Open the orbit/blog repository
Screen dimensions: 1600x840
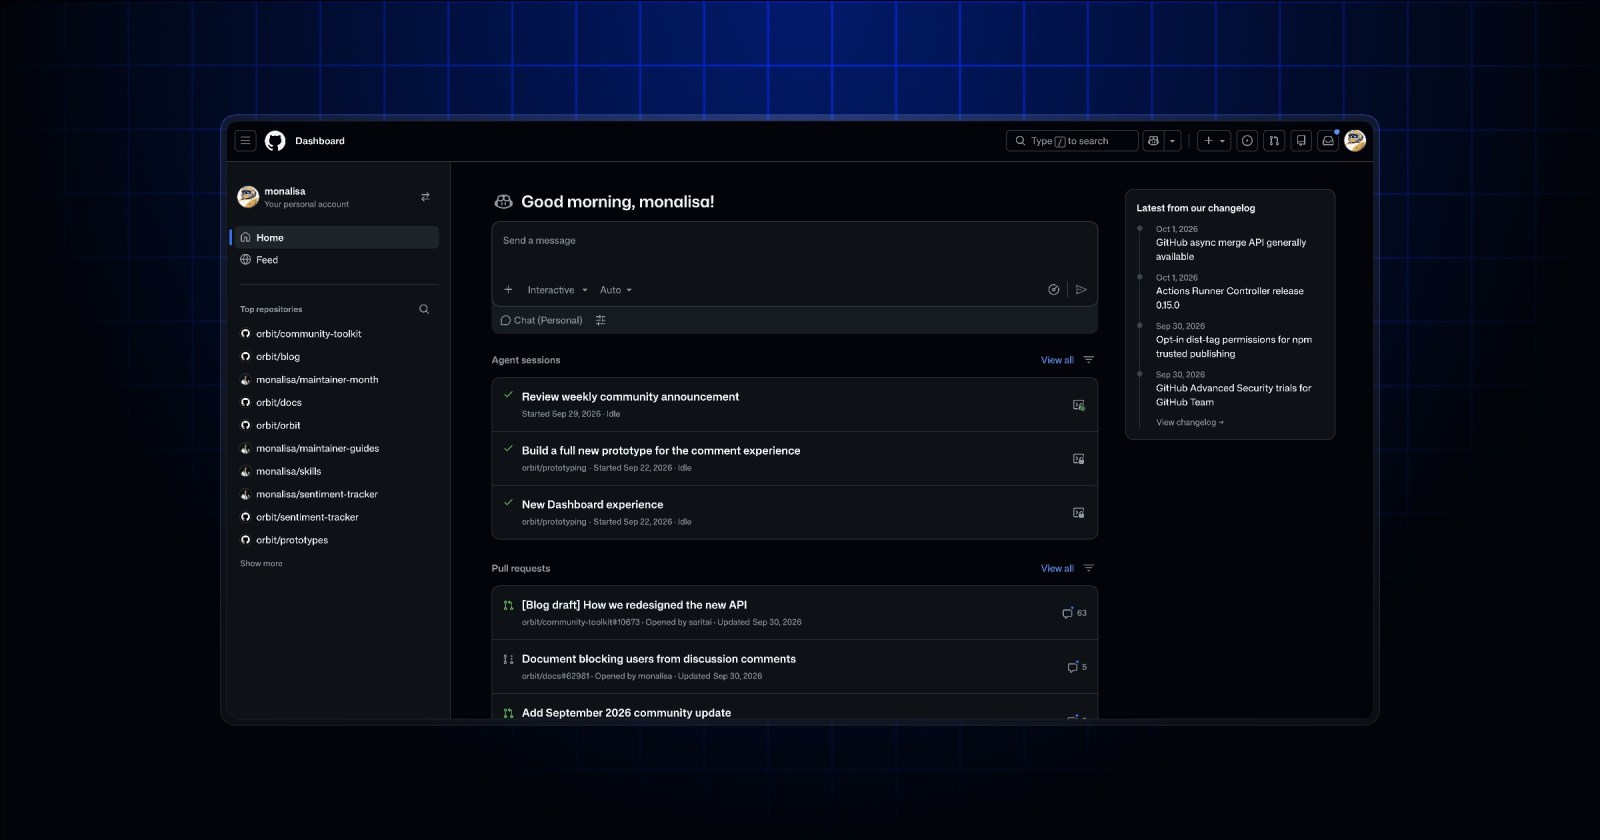pyautogui.click(x=277, y=357)
